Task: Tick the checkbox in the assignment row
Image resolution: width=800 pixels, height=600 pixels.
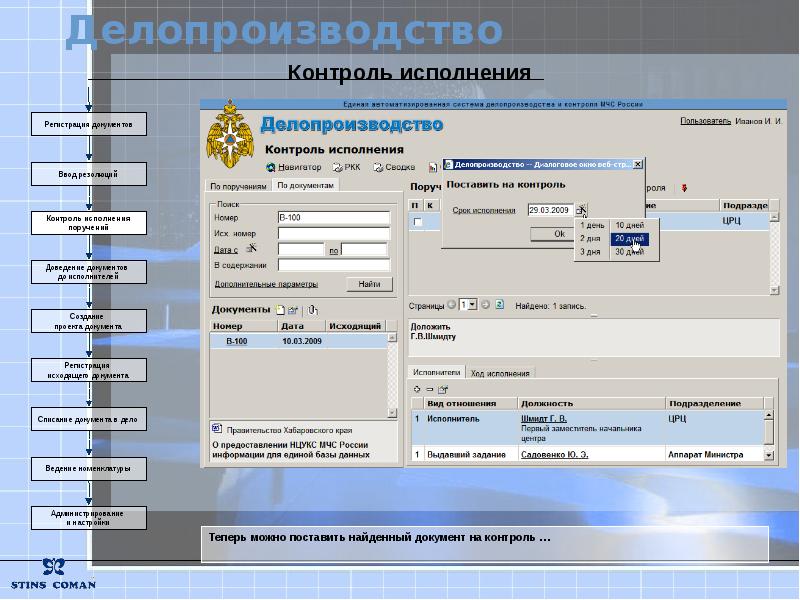Action: (x=418, y=222)
